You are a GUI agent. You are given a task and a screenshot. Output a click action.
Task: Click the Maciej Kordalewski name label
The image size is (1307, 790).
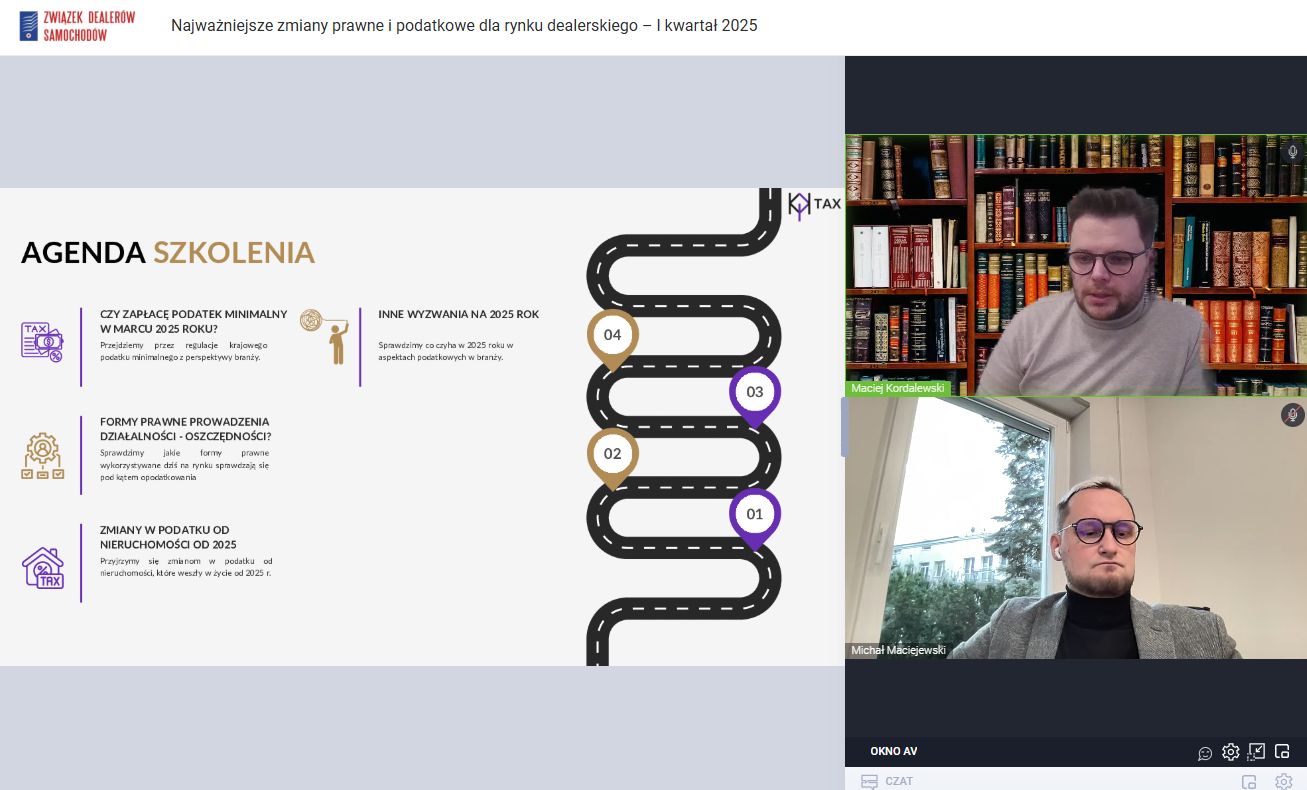[x=897, y=388]
